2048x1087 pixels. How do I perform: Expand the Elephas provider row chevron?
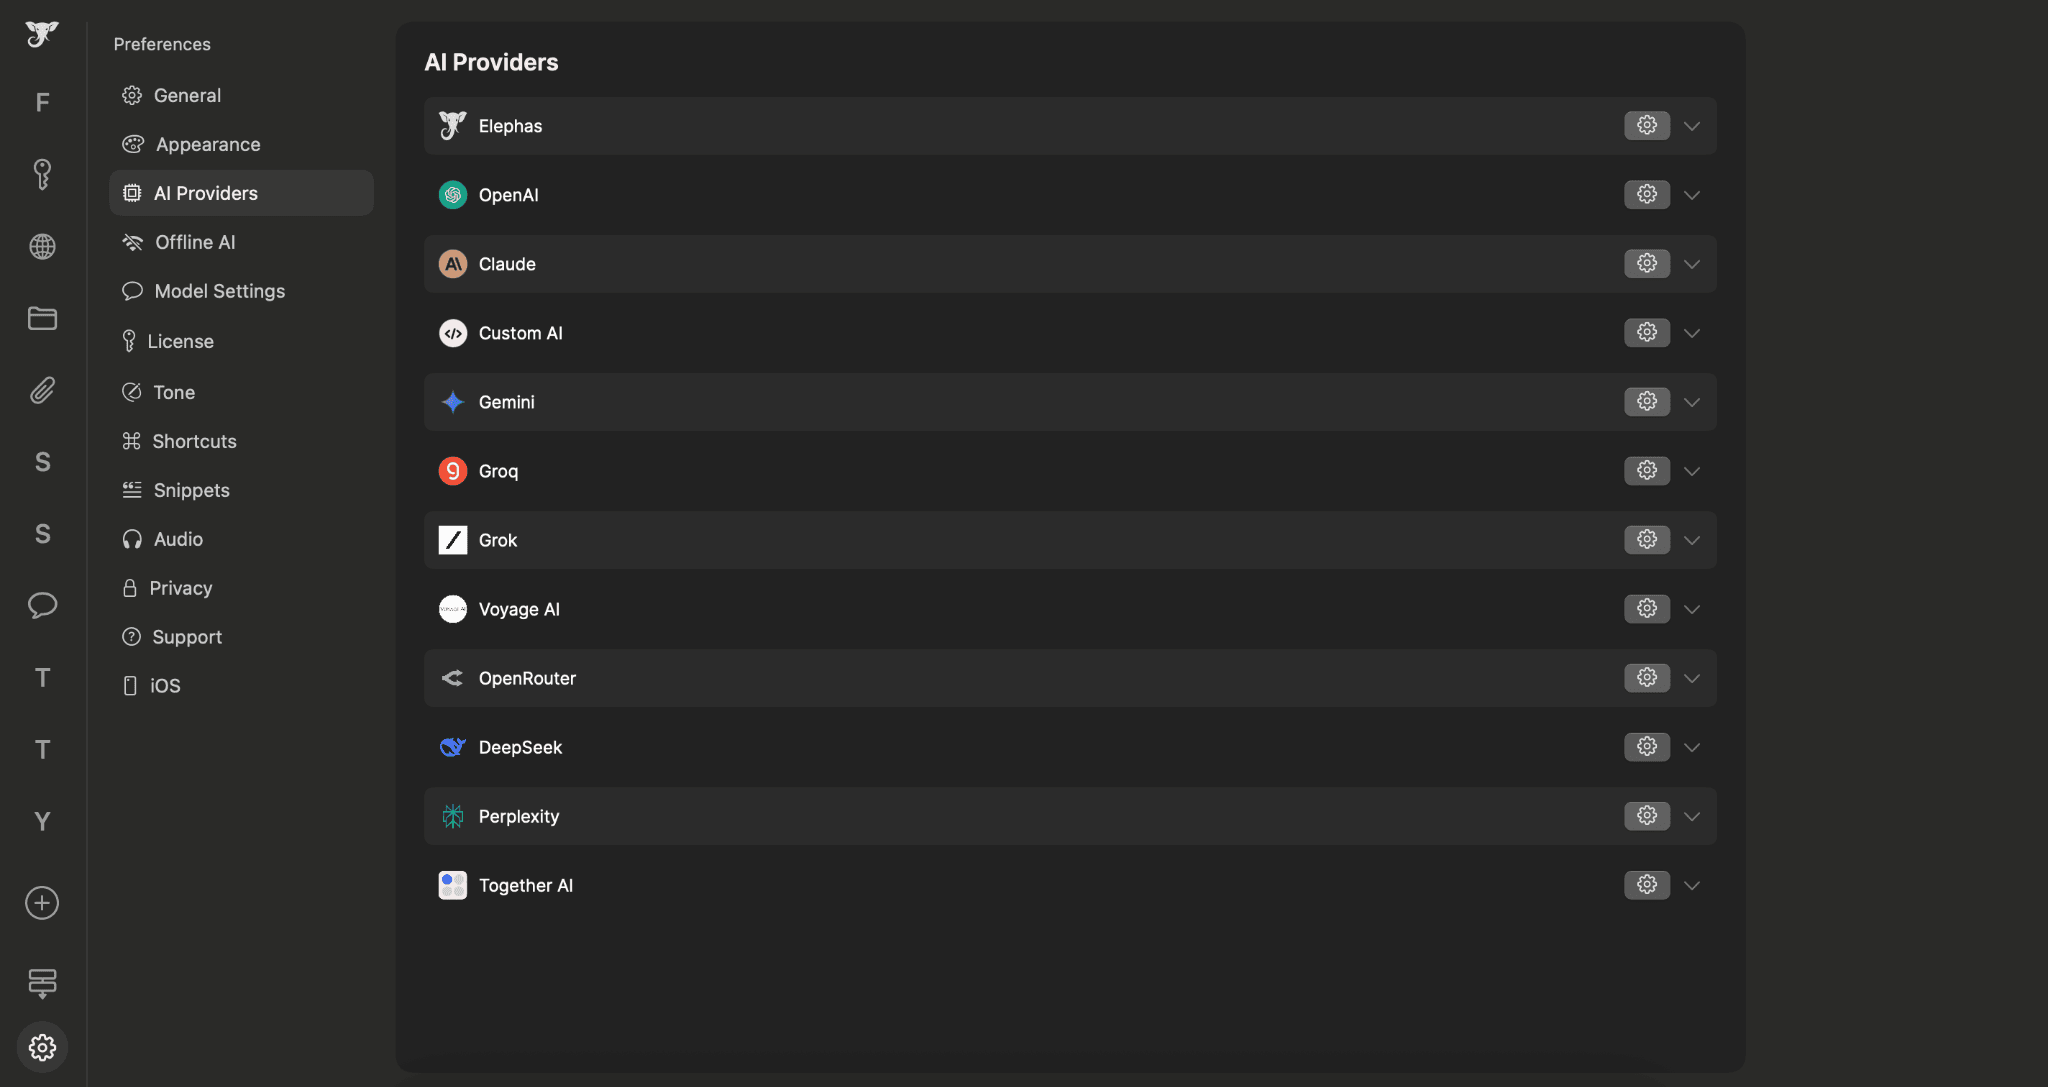[x=1692, y=126]
